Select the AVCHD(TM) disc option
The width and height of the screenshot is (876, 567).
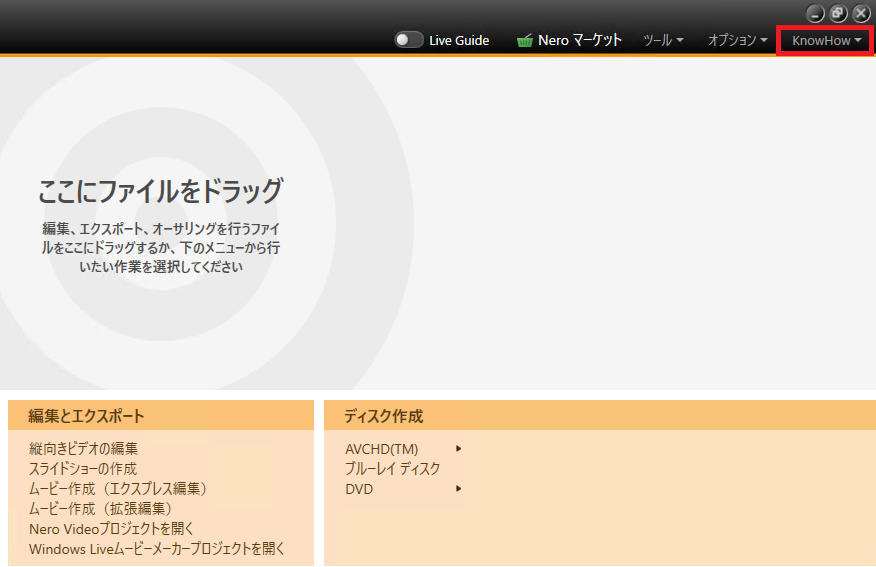[x=382, y=449]
